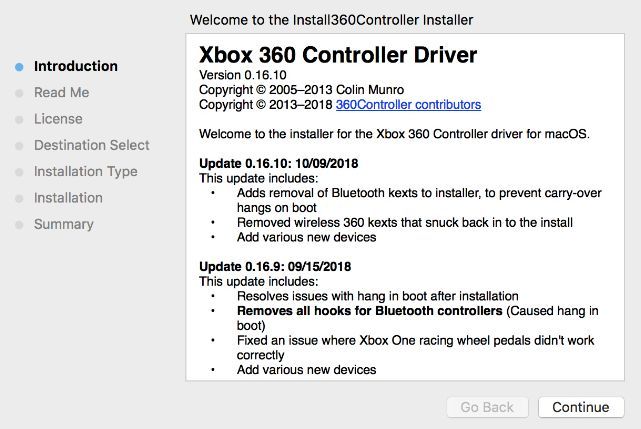Click the Summary step bullet dot
Image resolution: width=641 pixels, height=429 pixels.
(x=19, y=225)
